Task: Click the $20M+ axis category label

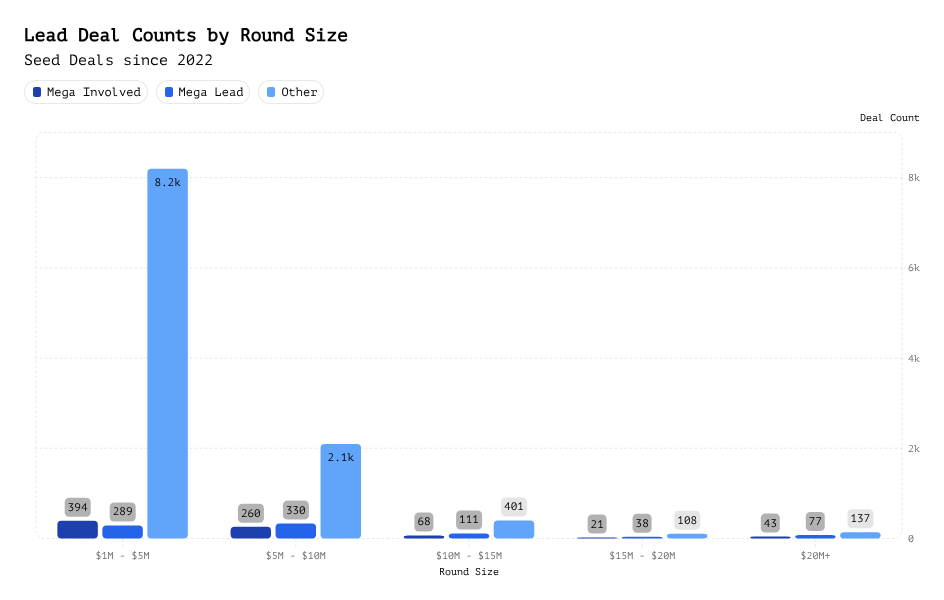Action: [814, 555]
